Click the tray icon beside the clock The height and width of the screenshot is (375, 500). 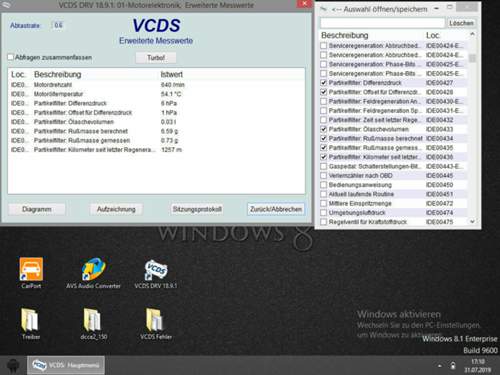(453, 366)
